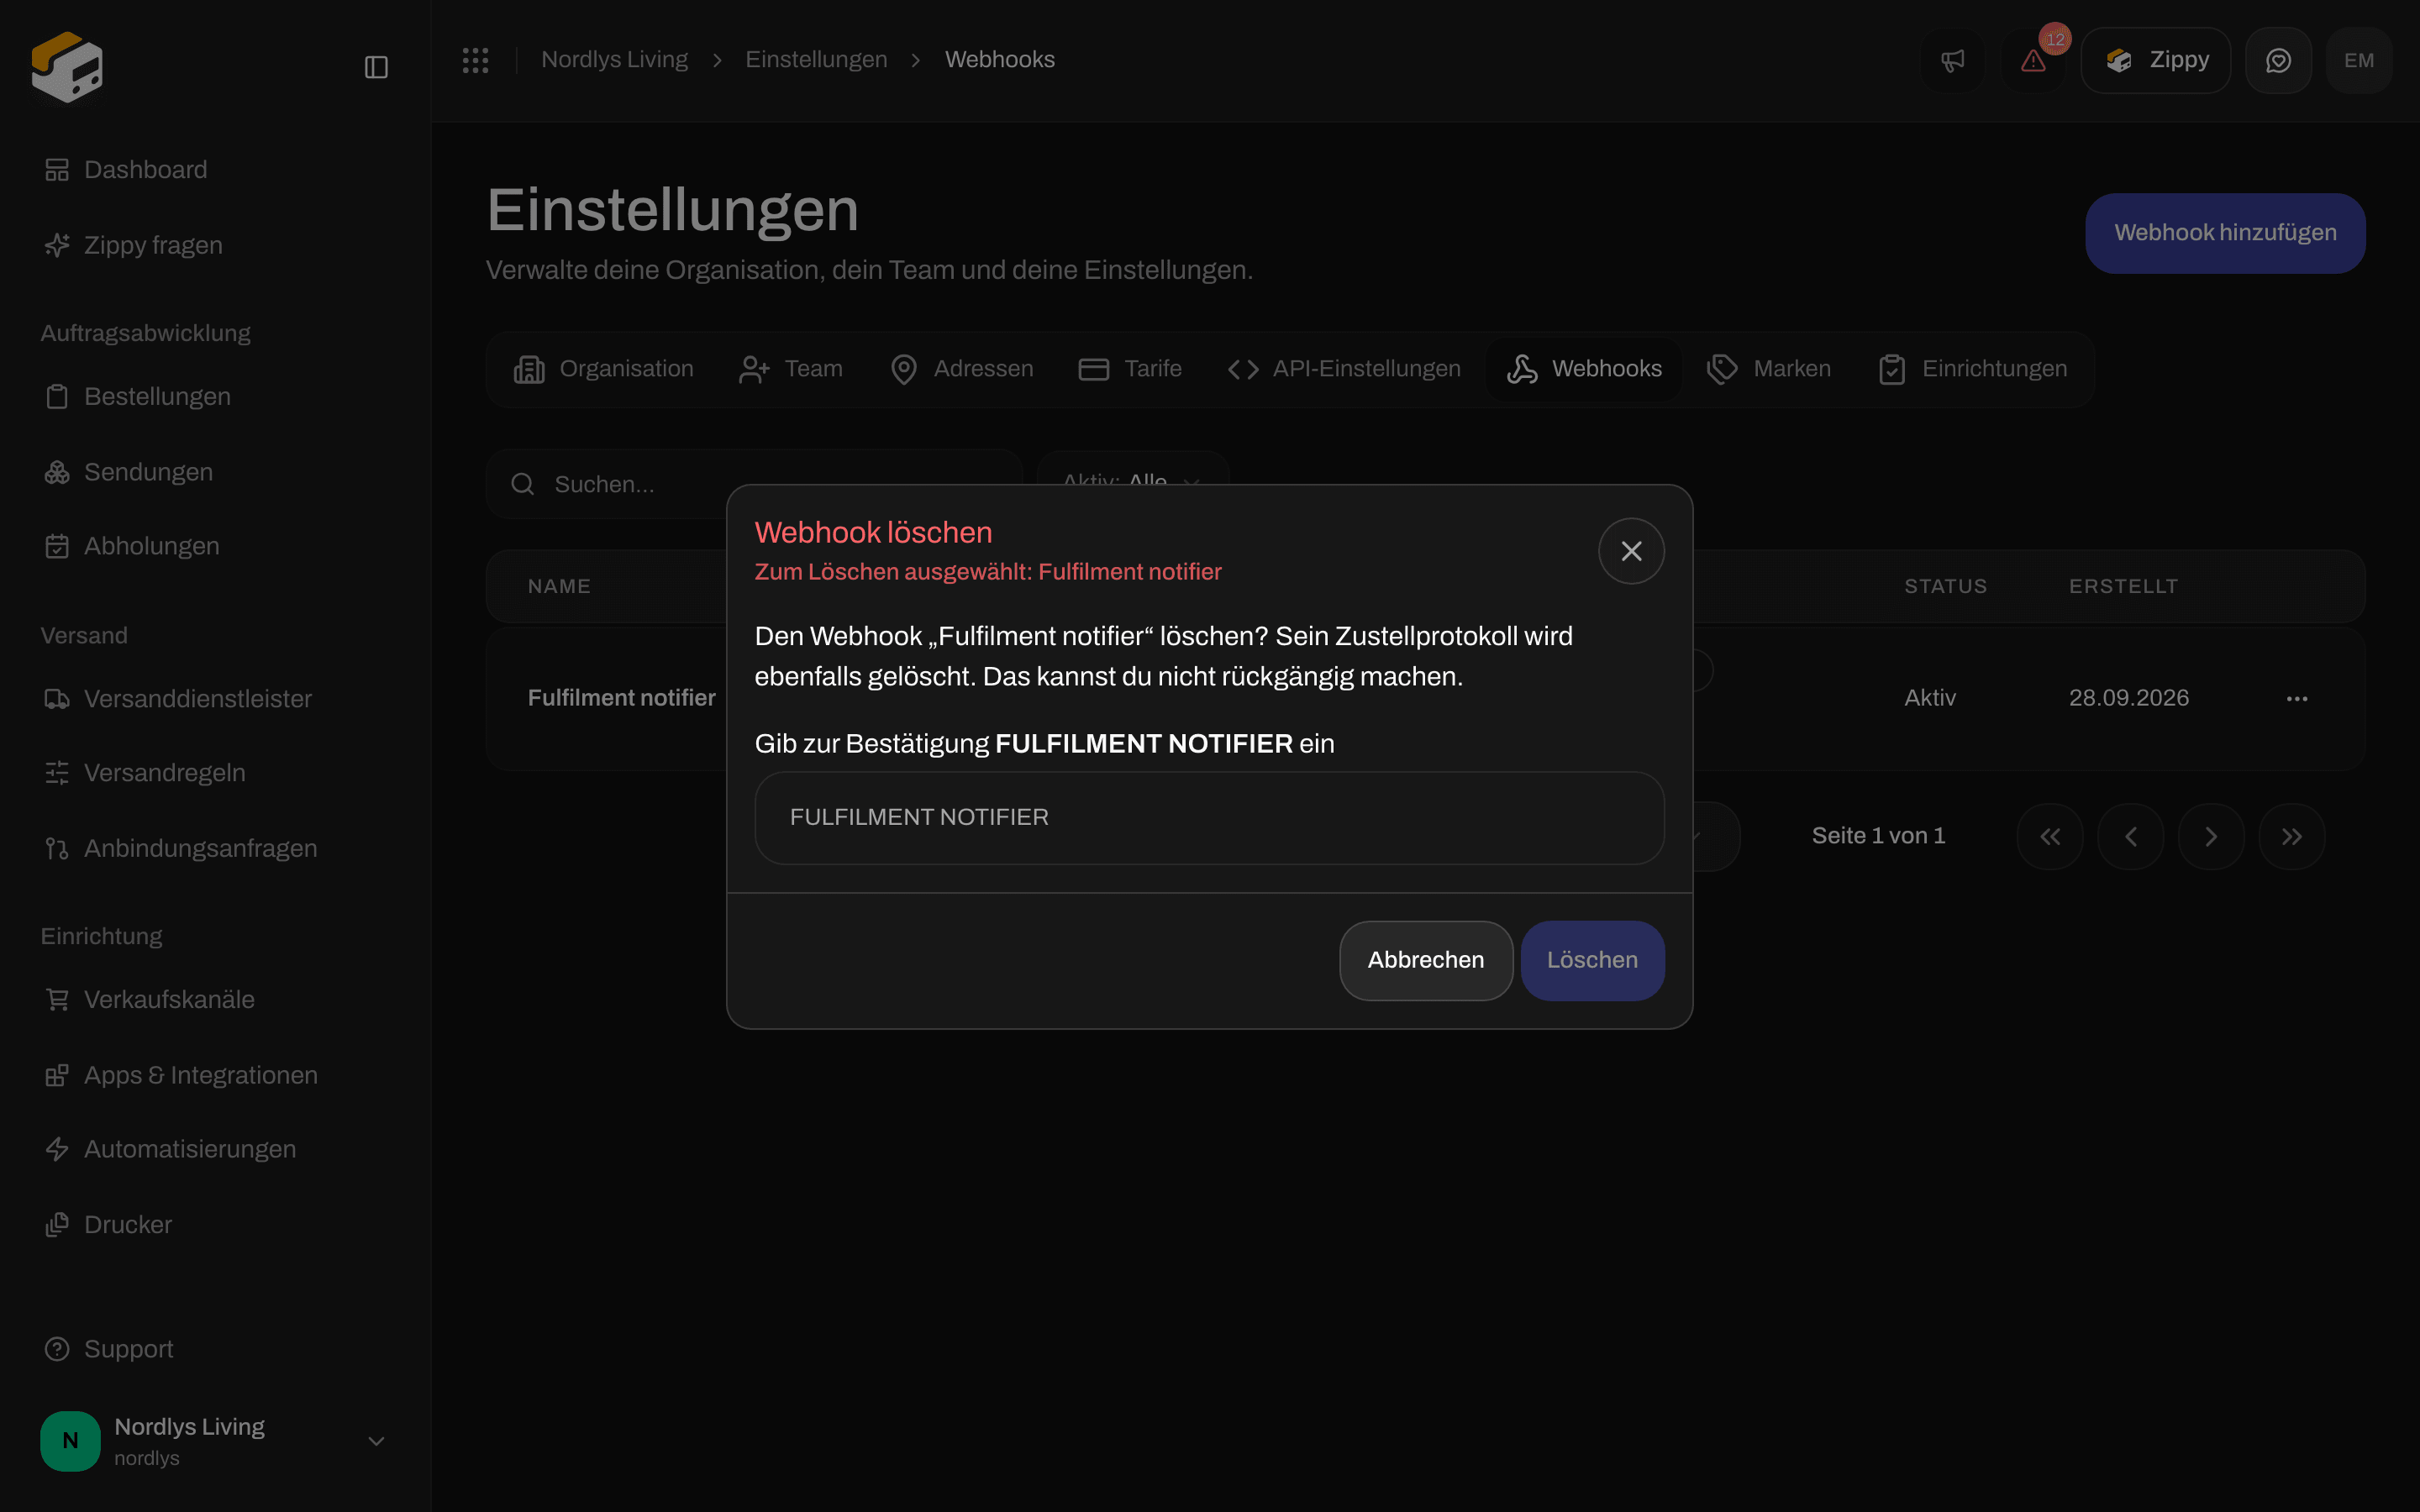
Task: Open the Aktiv: Alle filter dropdown
Action: tap(1133, 482)
